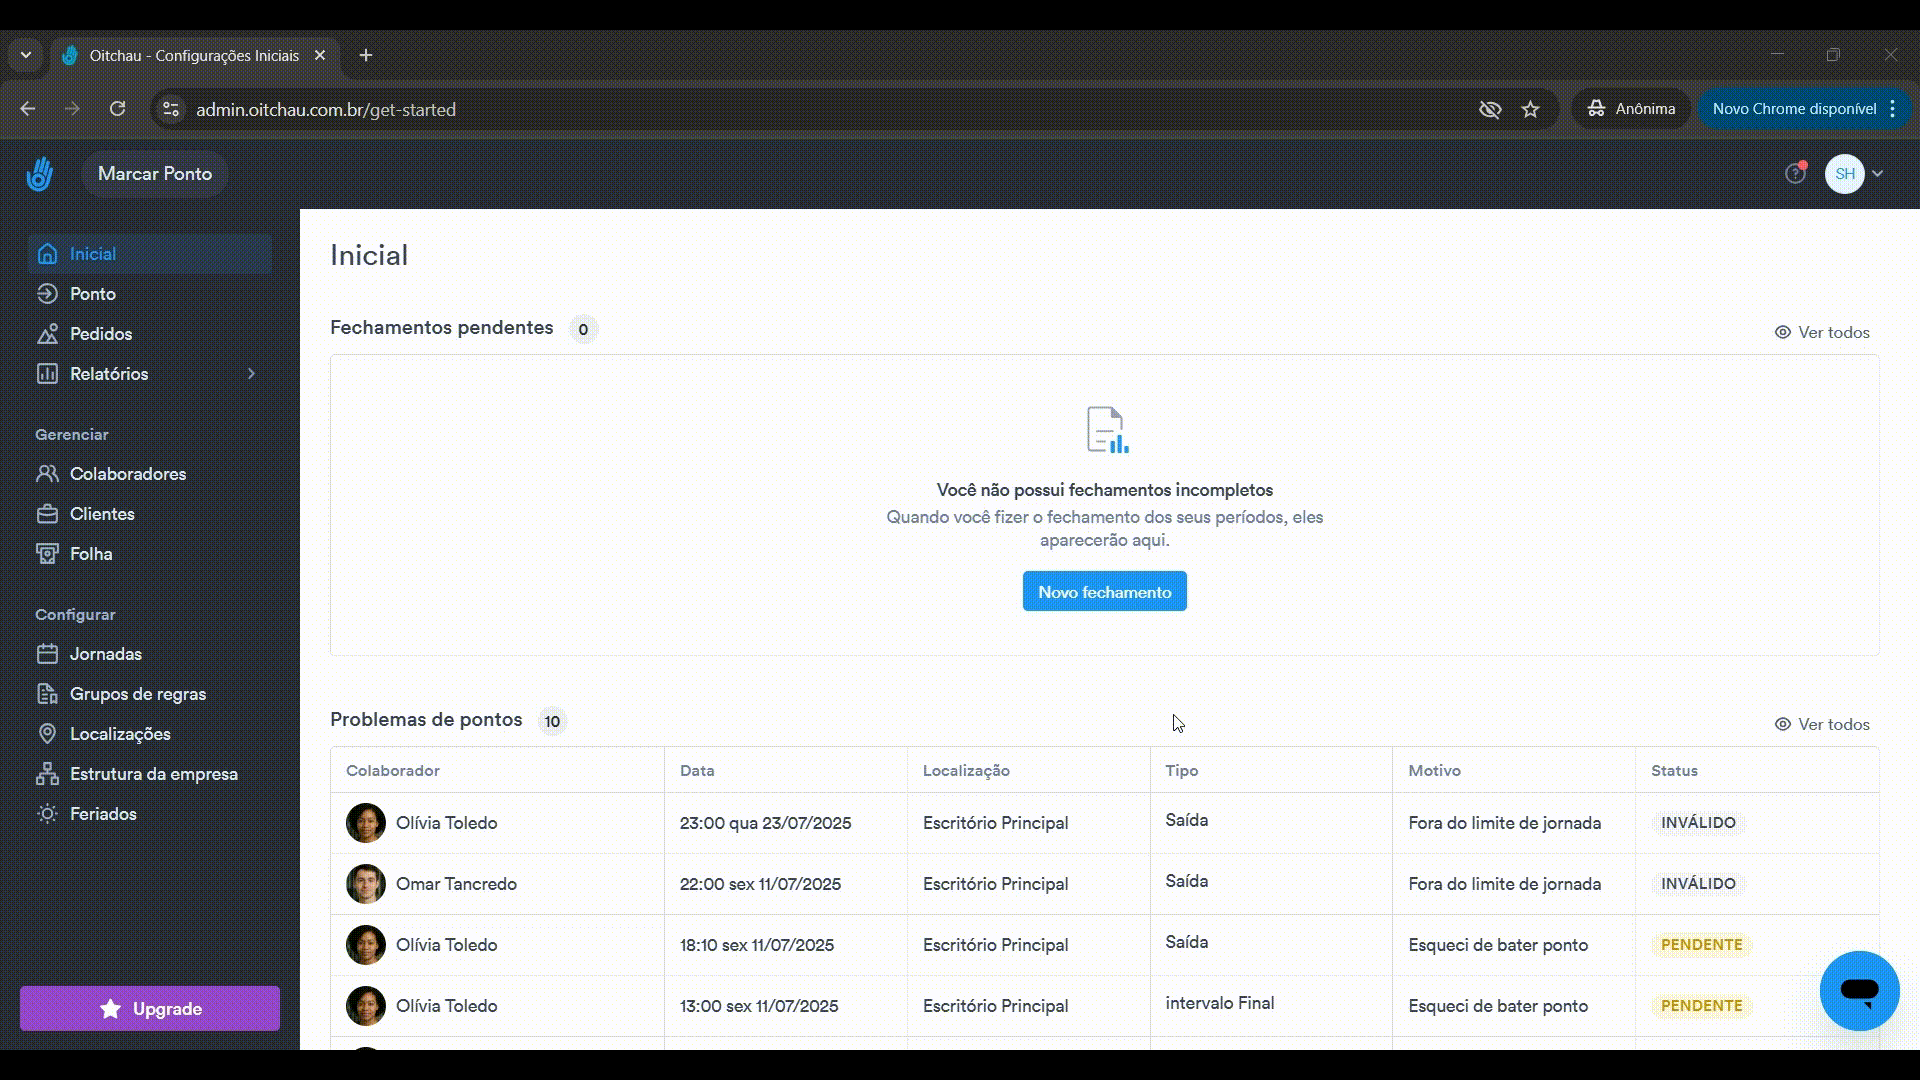Show all Fechamentos pendentes via Ver todos
The width and height of the screenshot is (1920, 1080).
click(x=1821, y=332)
